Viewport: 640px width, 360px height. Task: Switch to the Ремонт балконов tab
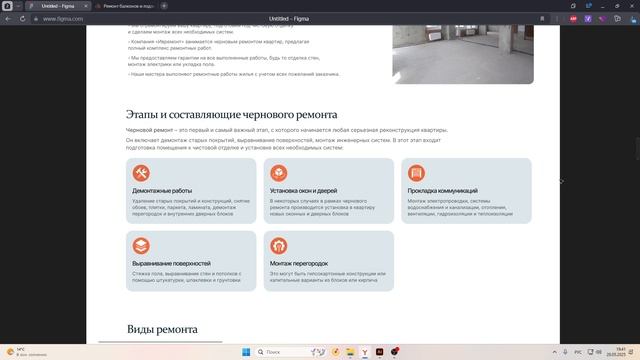coord(124,6)
